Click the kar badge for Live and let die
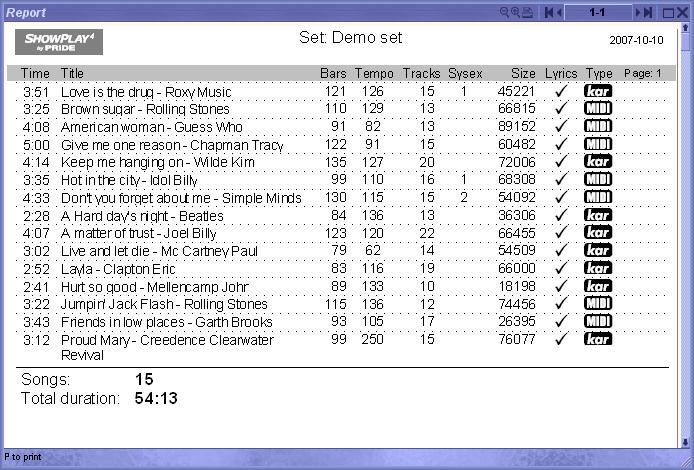The height and width of the screenshot is (470, 694). pos(598,250)
